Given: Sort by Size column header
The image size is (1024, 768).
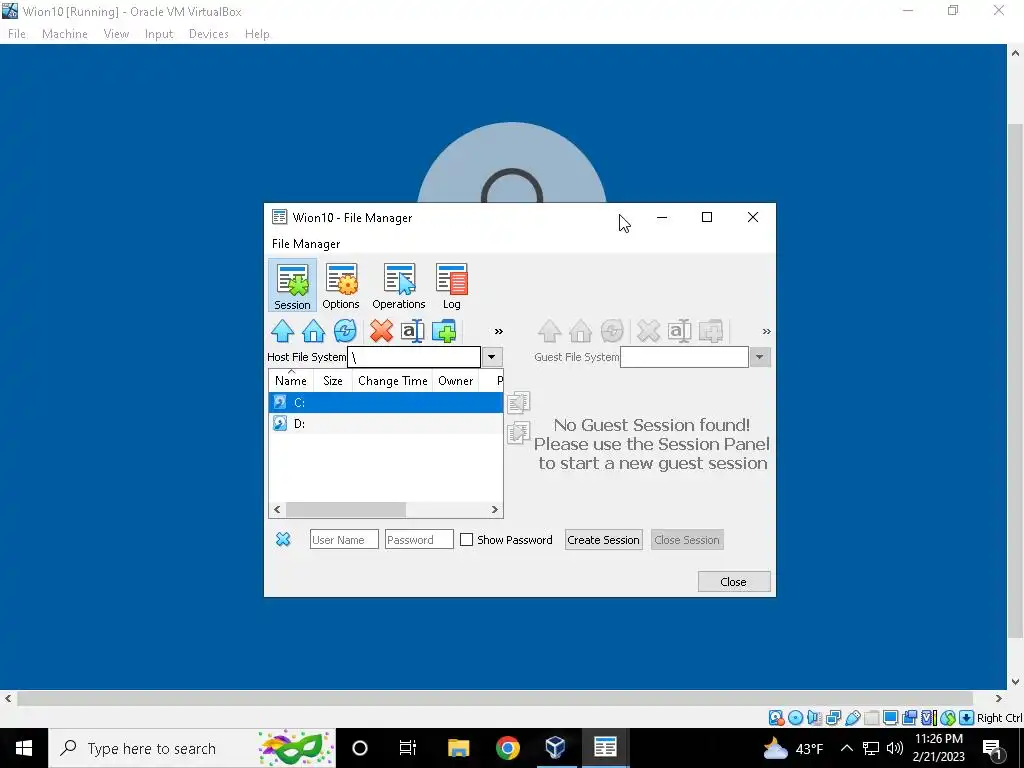Looking at the screenshot, I should (333, 381).
